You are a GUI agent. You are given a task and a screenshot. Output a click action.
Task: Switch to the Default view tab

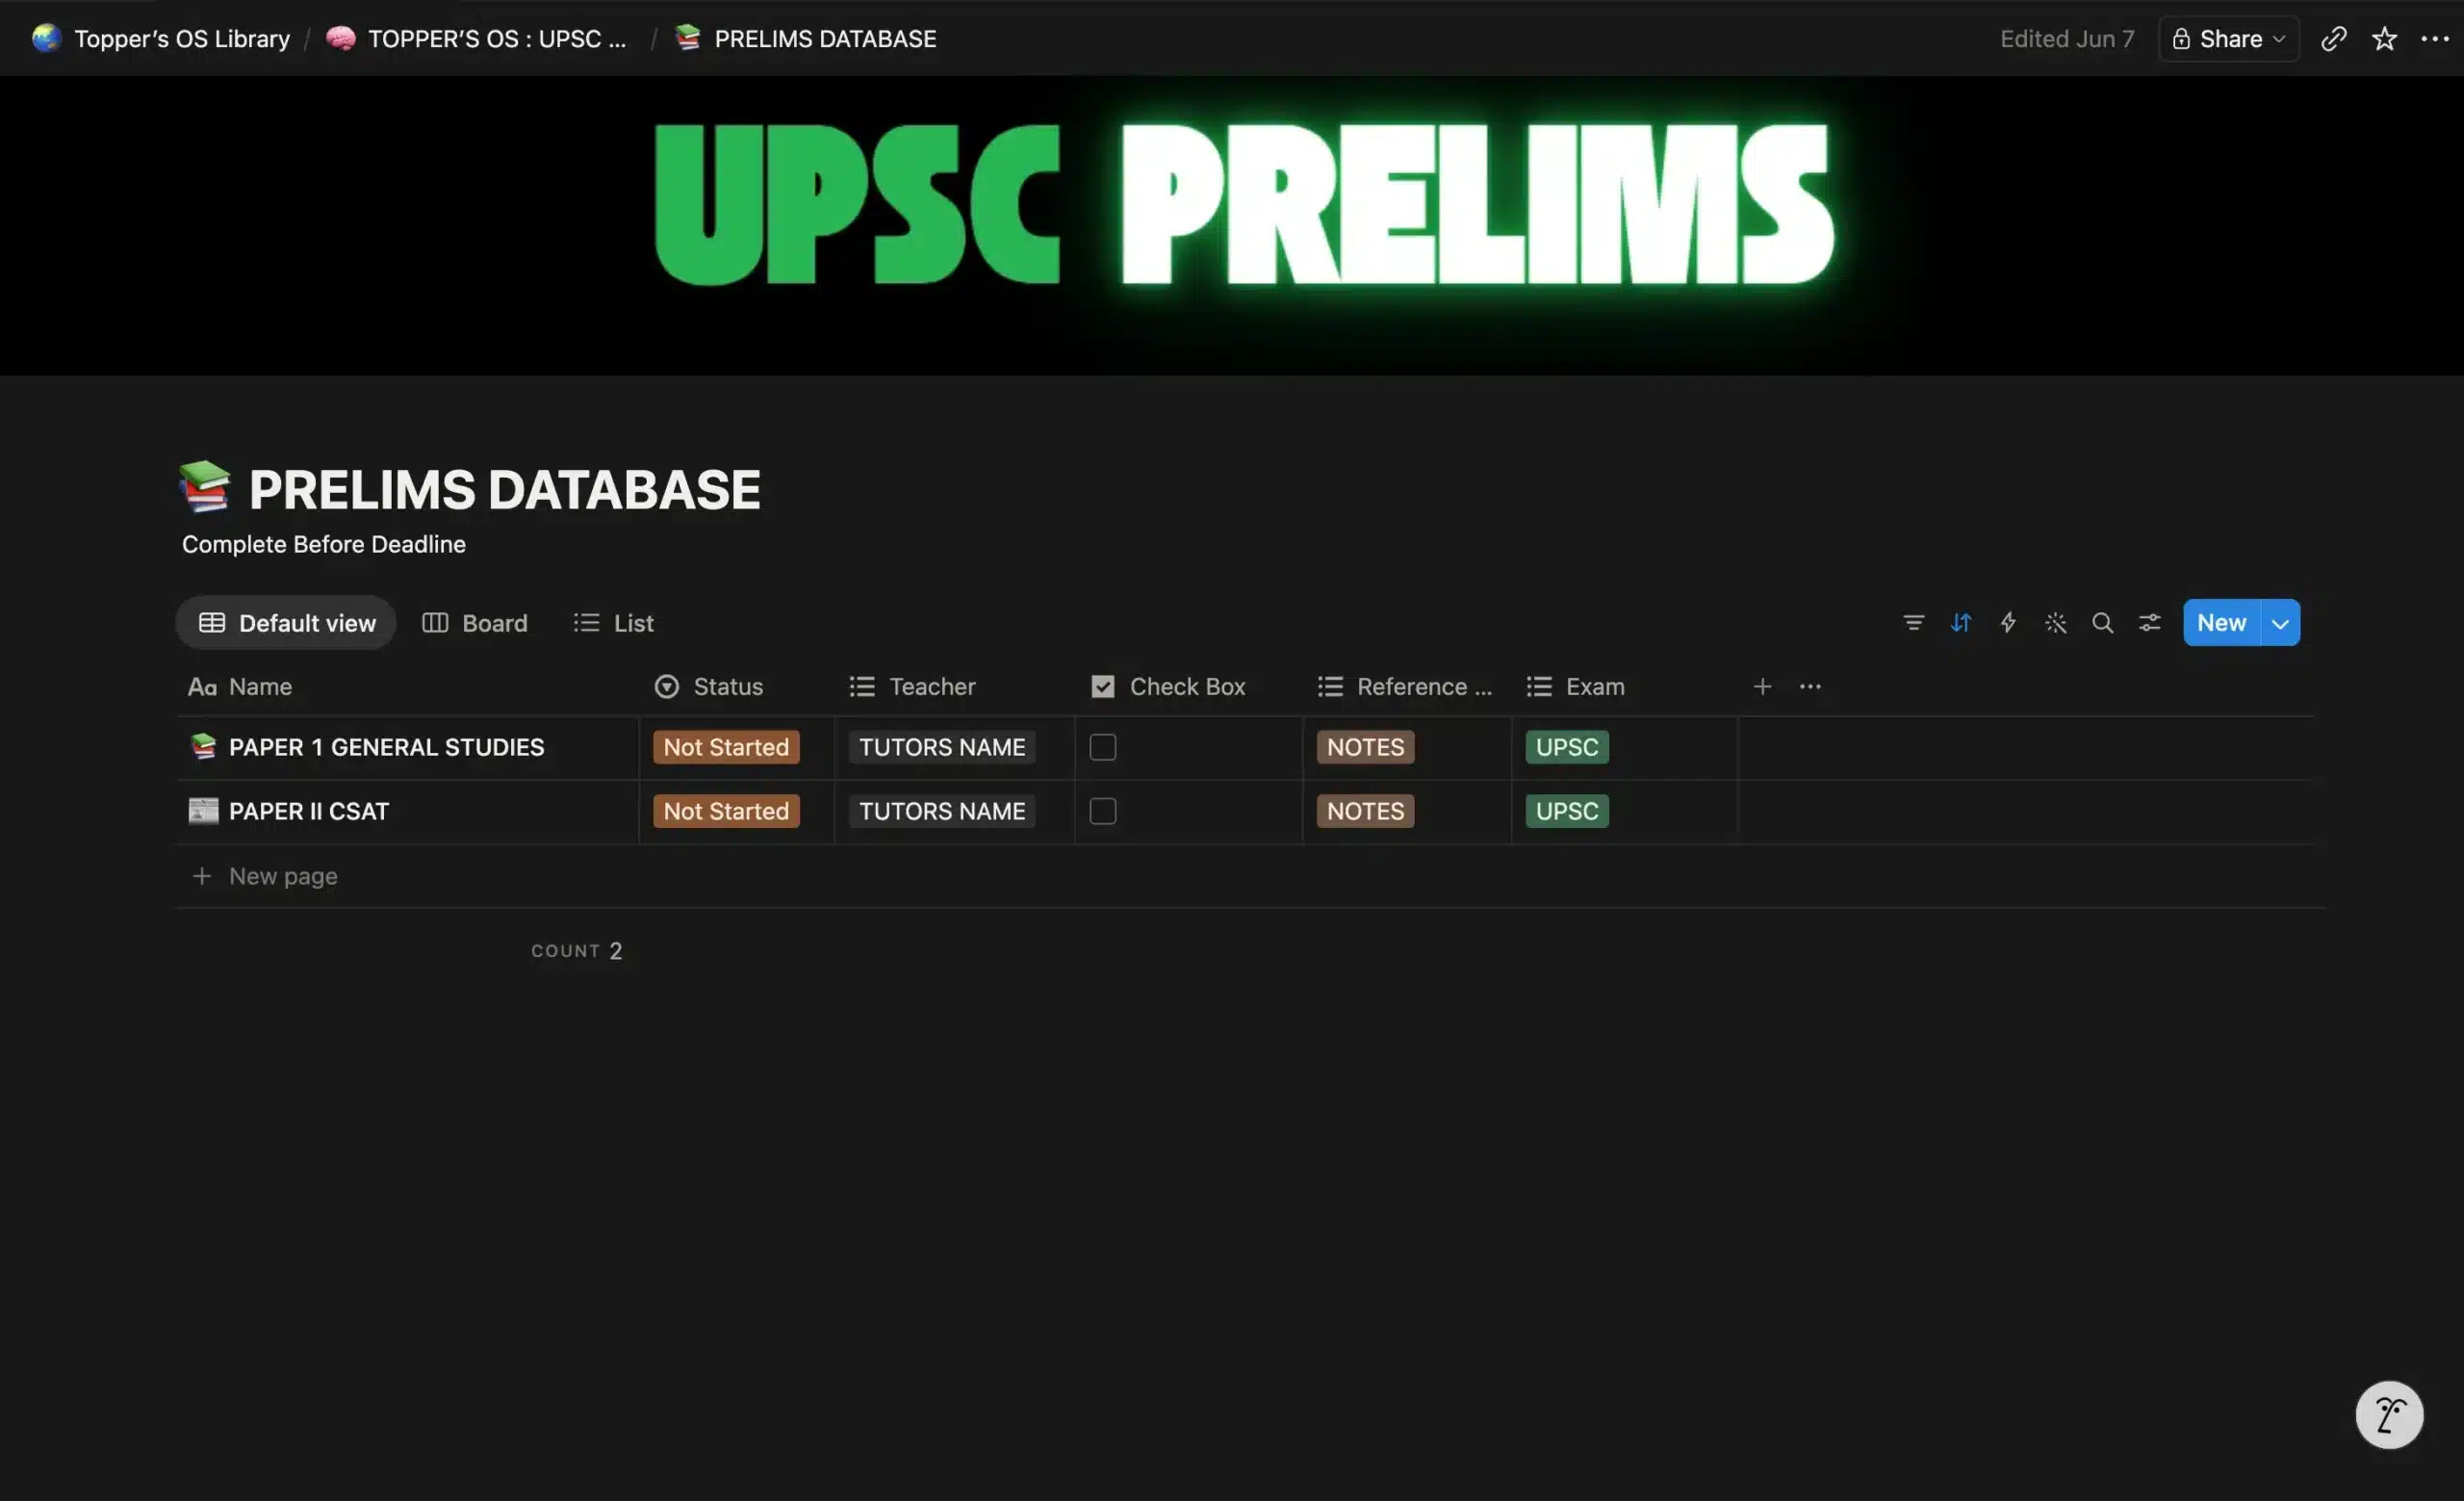click(x=286, y=623)
